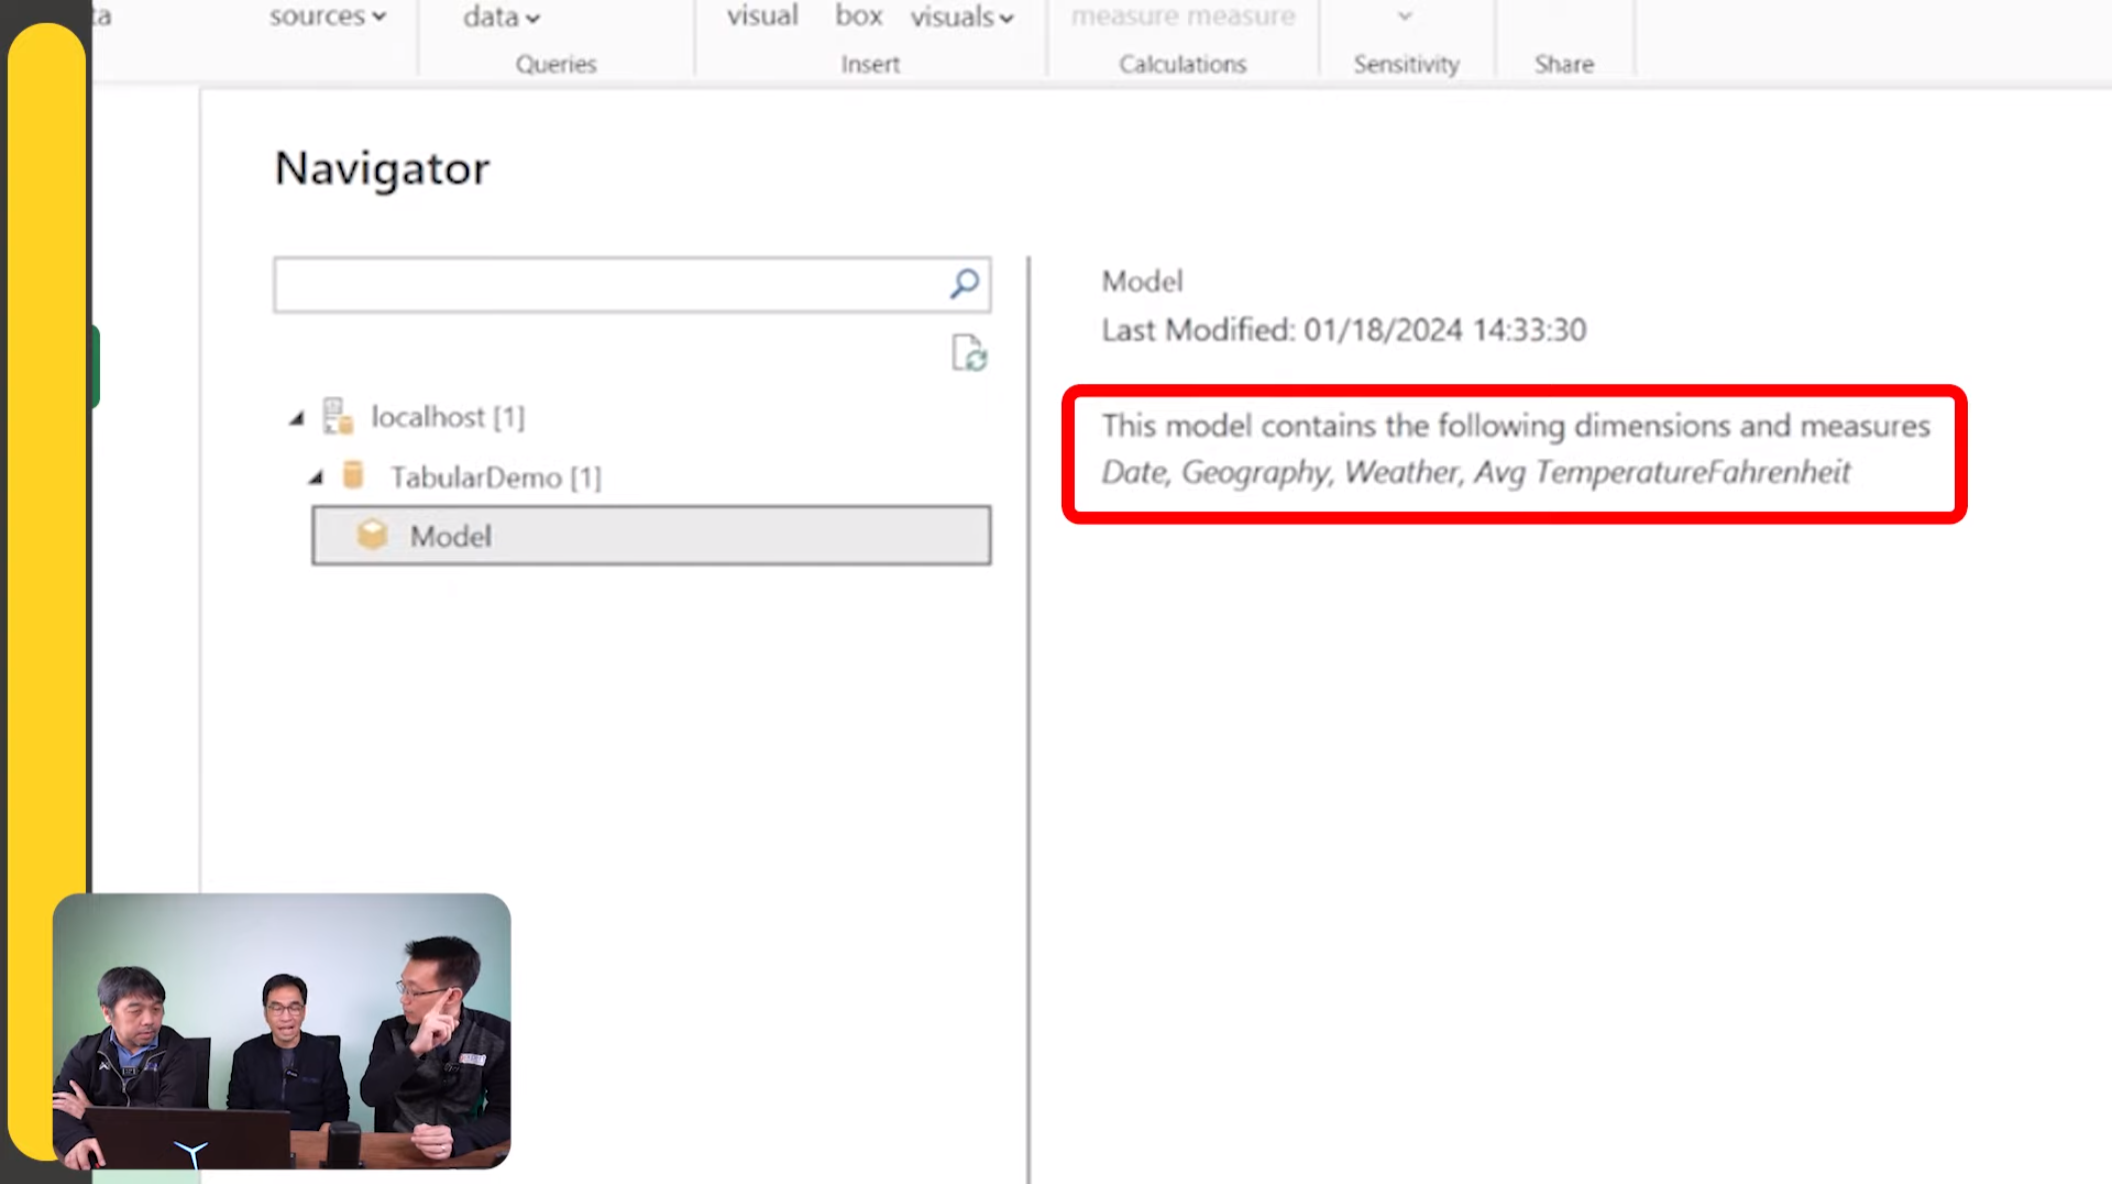Screen dimensions: 2112x1184
Task: Click the new visual ribbon button
Action: tap(762, 16)
